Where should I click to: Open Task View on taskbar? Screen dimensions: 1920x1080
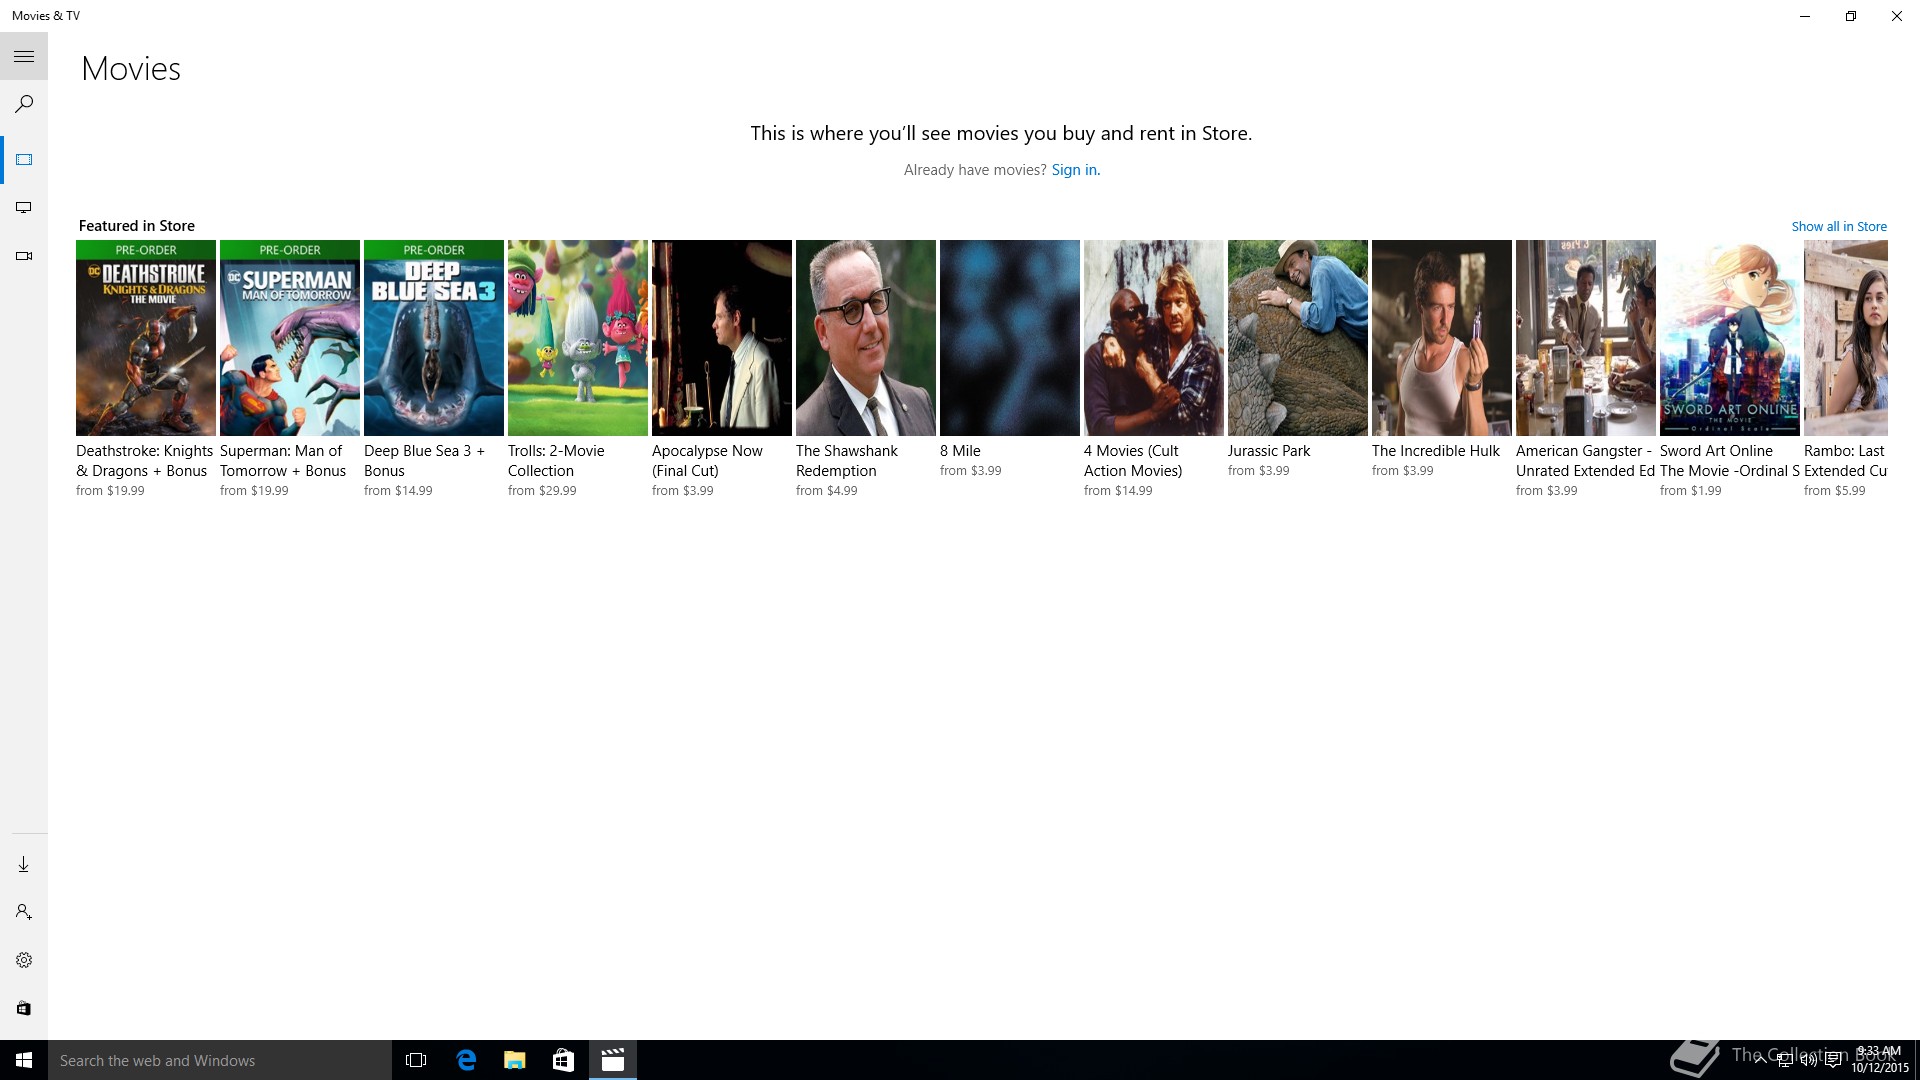[416, 1060]
